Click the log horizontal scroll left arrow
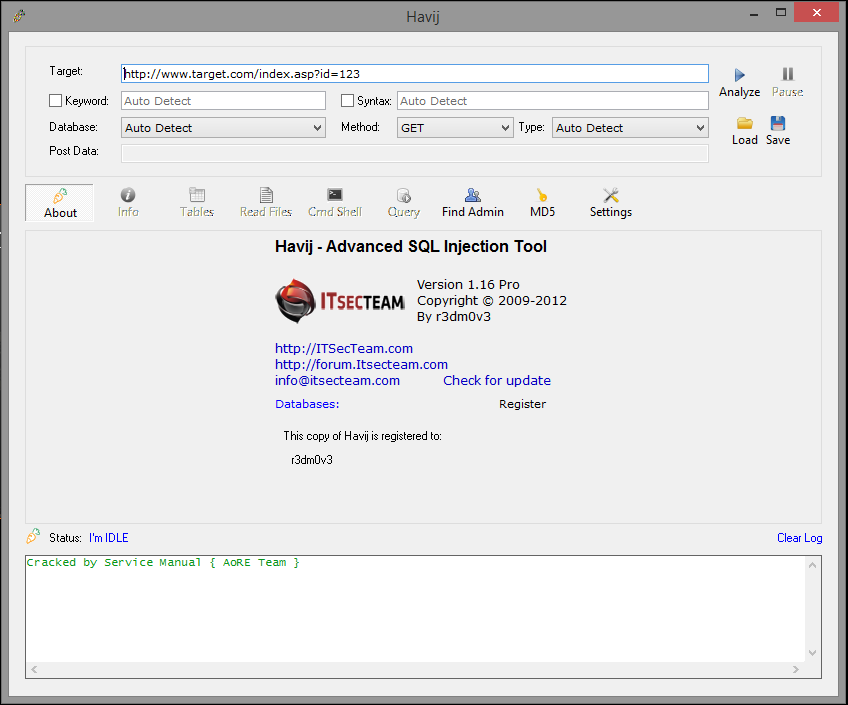848x705 pixels. pos(34,669)
